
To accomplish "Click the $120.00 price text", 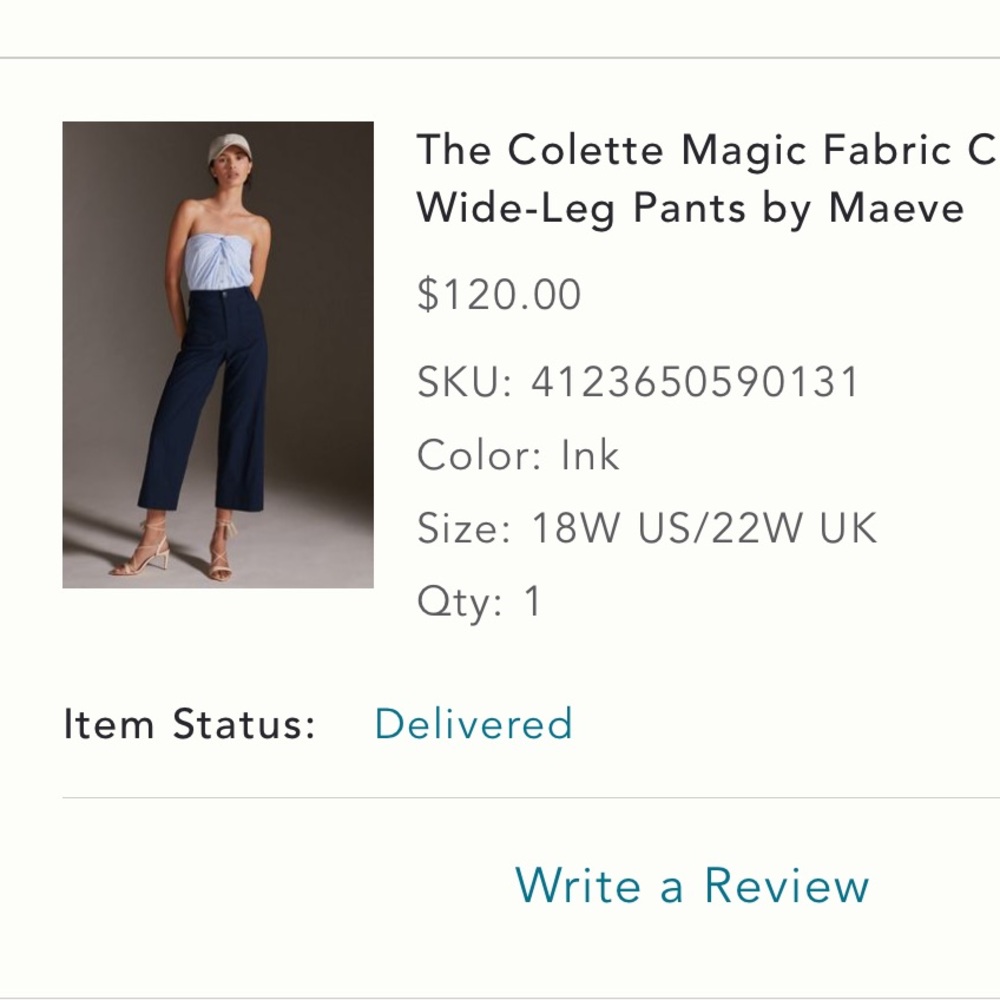I will coord(499,292).
